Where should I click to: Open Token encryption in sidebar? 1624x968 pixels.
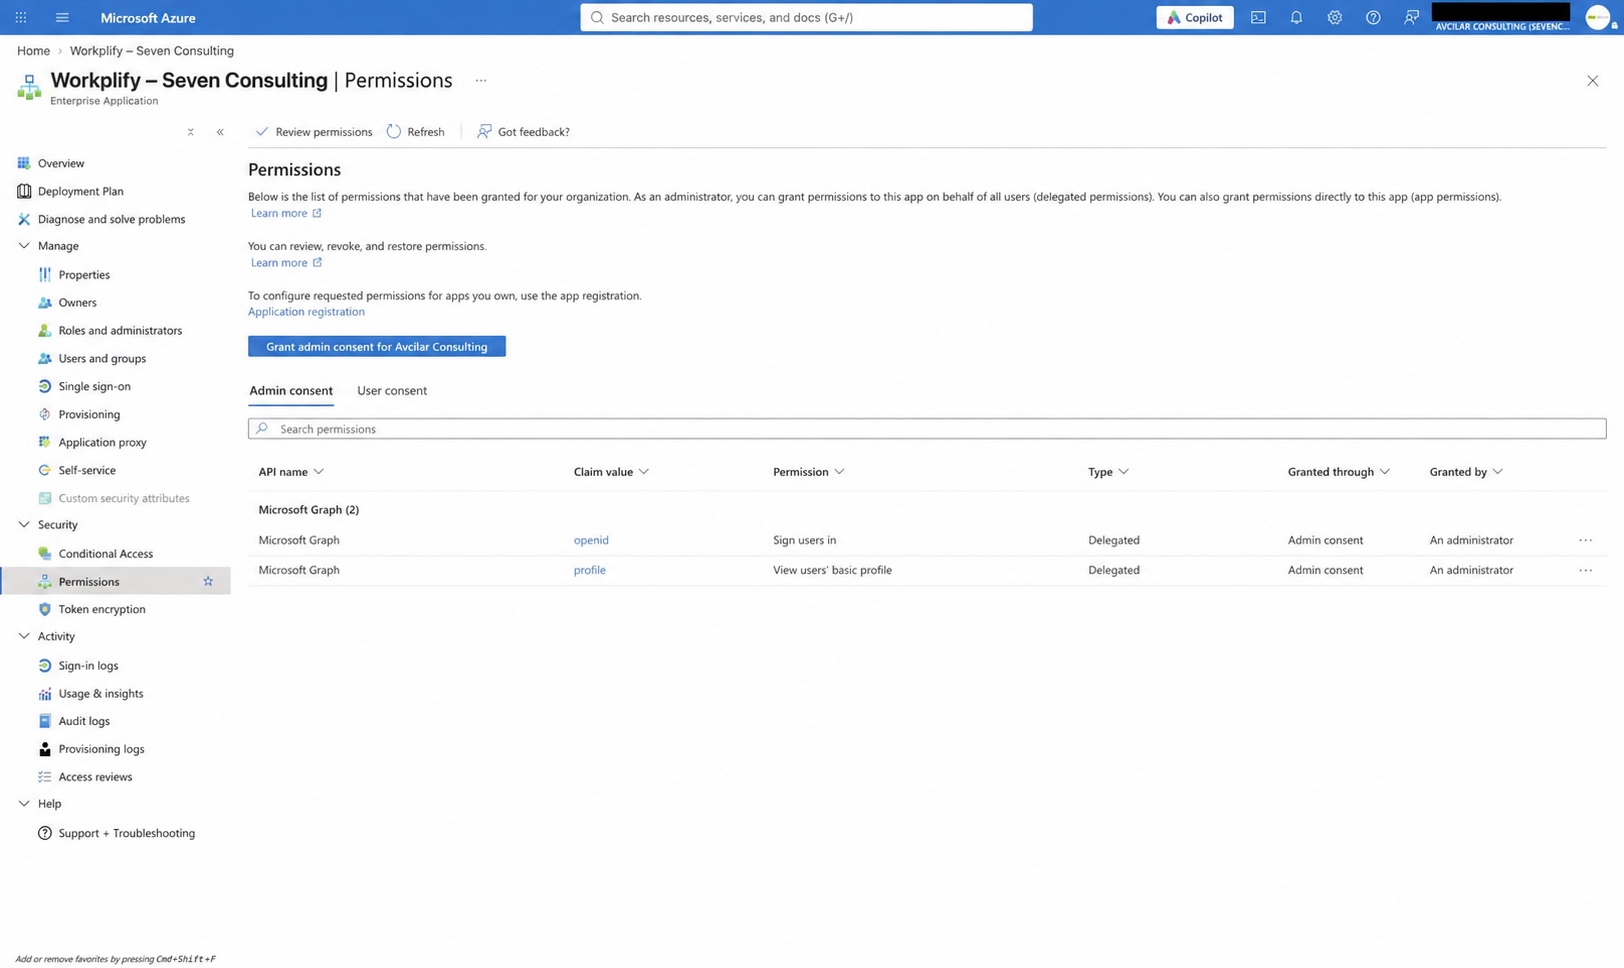[101, 609]
